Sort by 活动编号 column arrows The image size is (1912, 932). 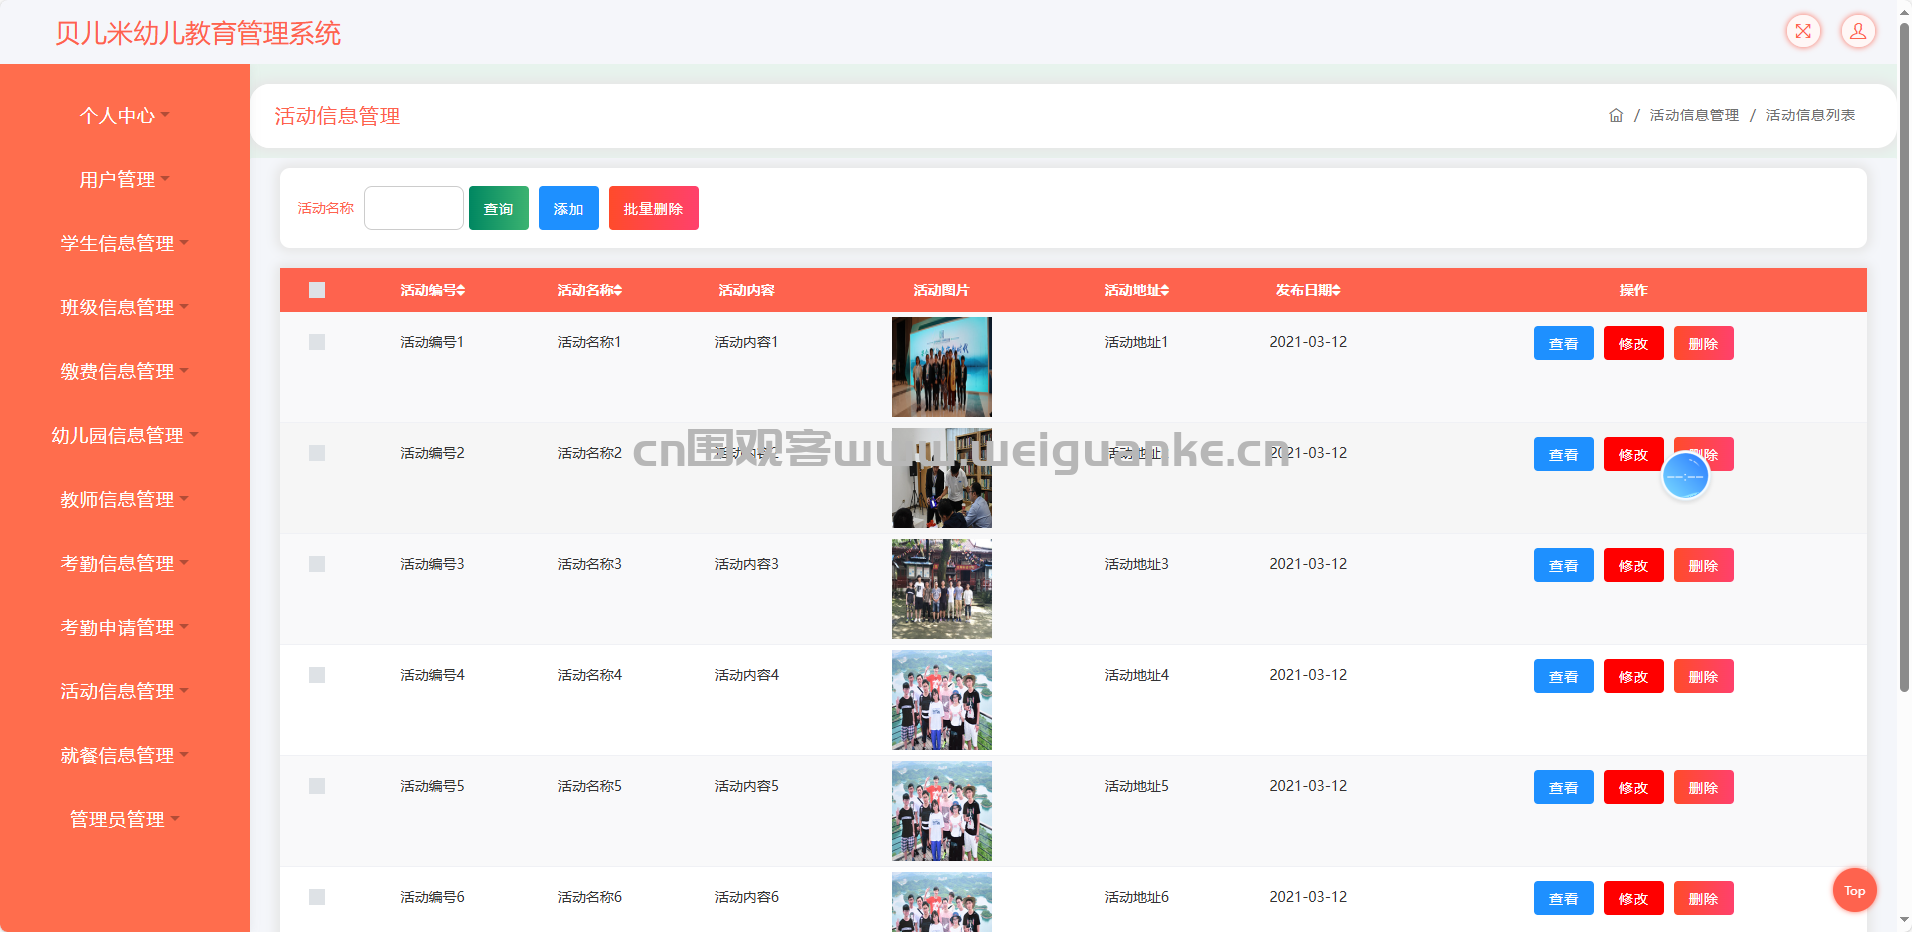[461, 290]
